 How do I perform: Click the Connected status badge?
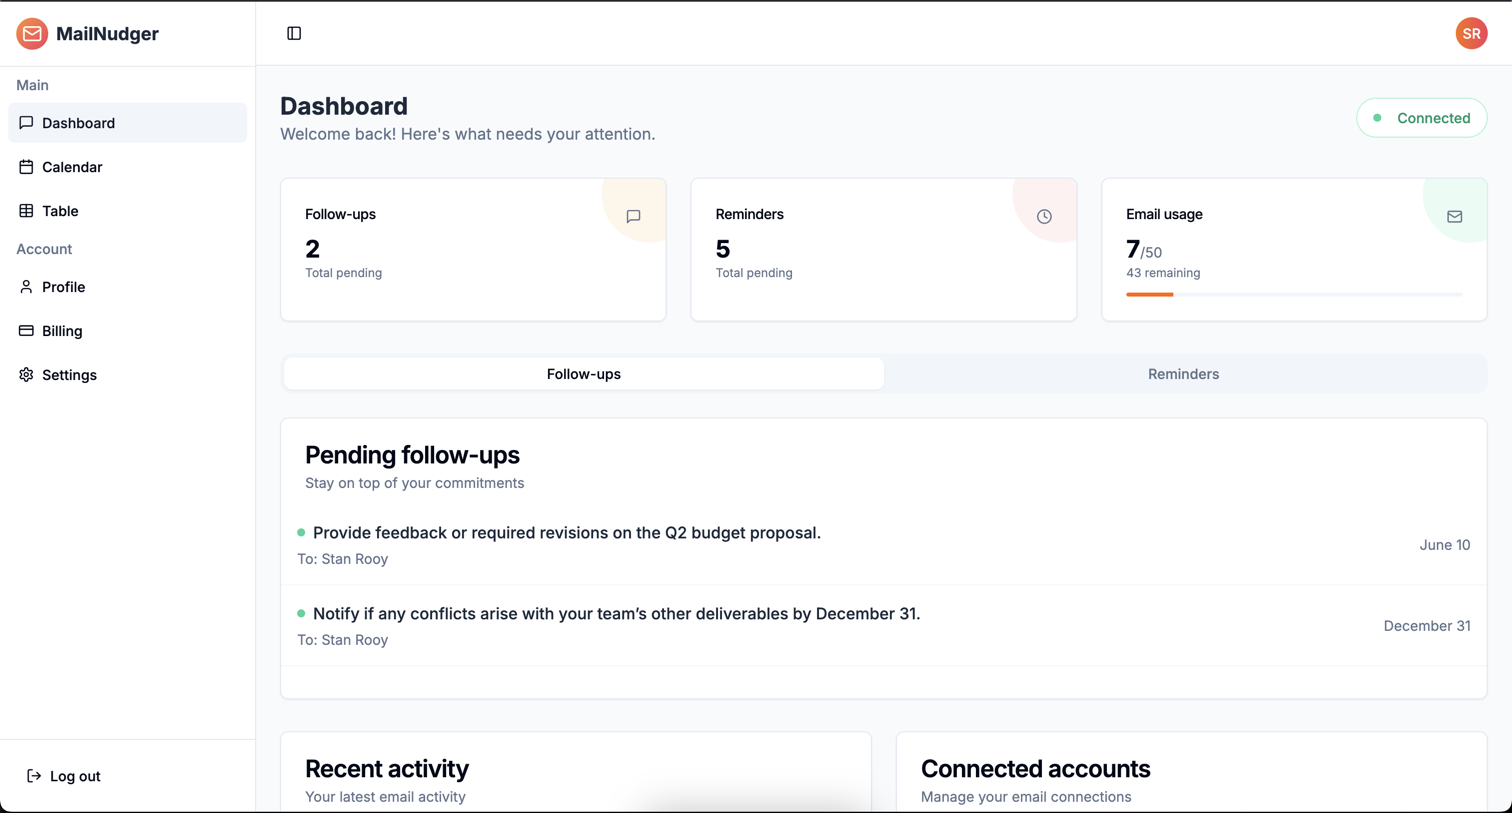(x=1421, y=118)
